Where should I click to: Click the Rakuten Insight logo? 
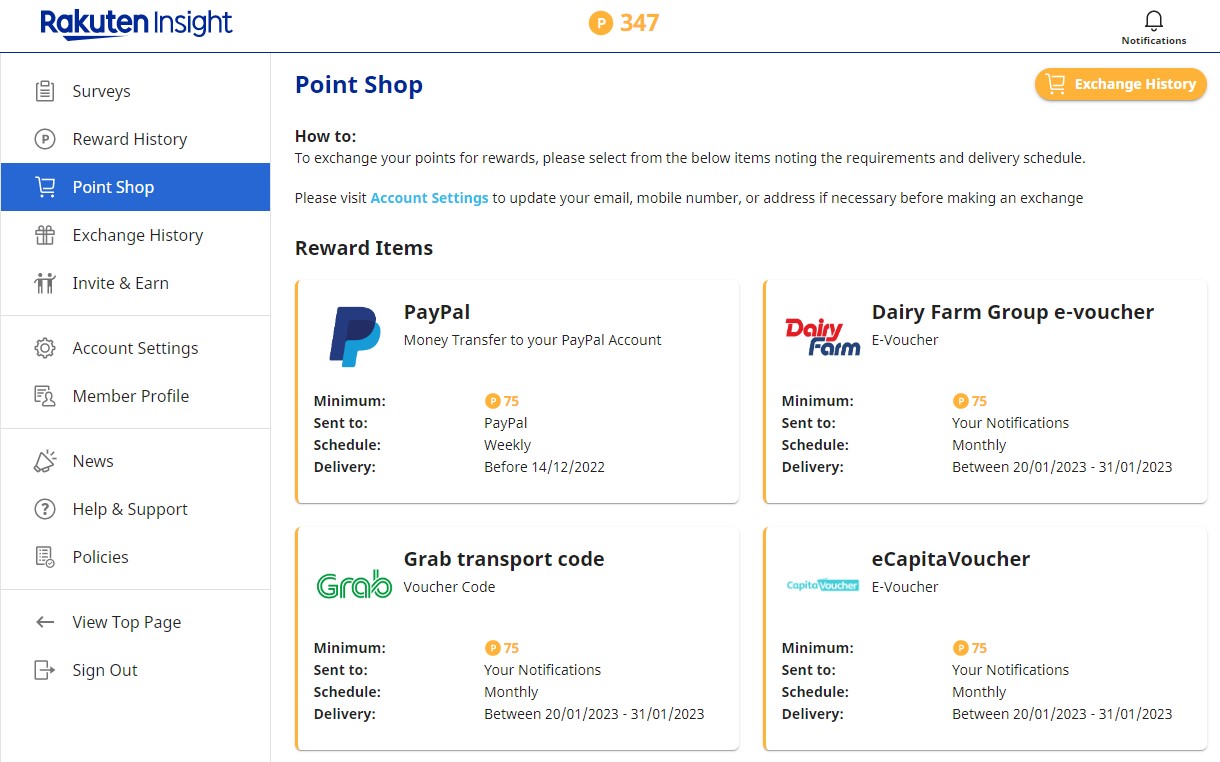tap(136, 24)
